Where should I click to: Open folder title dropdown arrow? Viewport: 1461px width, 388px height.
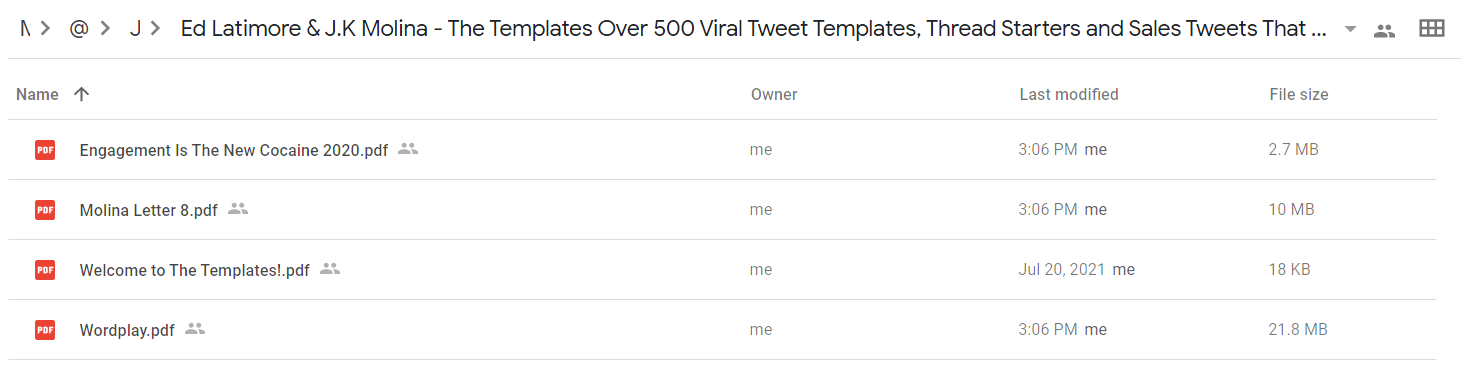[x=1351, y=30]
